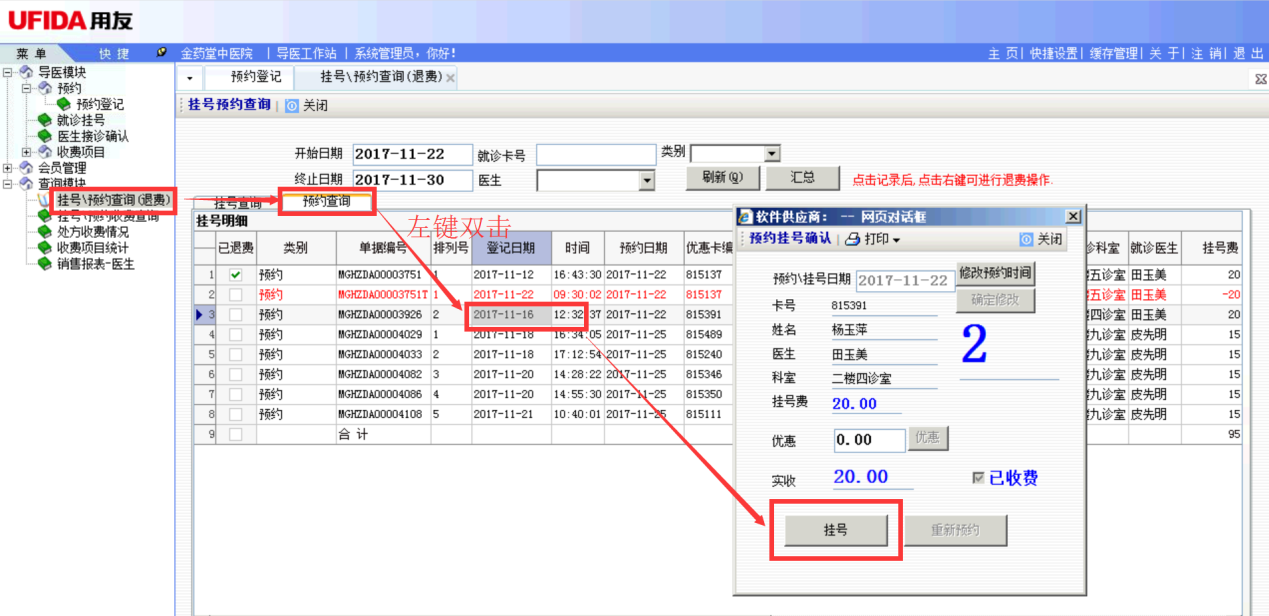Select 挂号\预约查询(退费) in the tree
1269x616 pixels.
pyautogui.click(x=113, y=200)
